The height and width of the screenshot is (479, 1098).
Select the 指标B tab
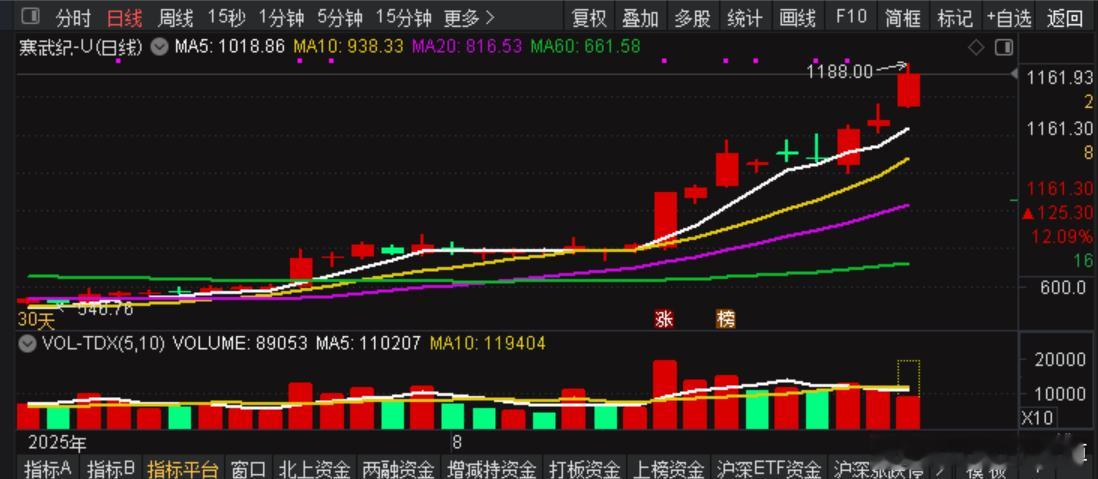pyautogui.click(x=111, y=468)
